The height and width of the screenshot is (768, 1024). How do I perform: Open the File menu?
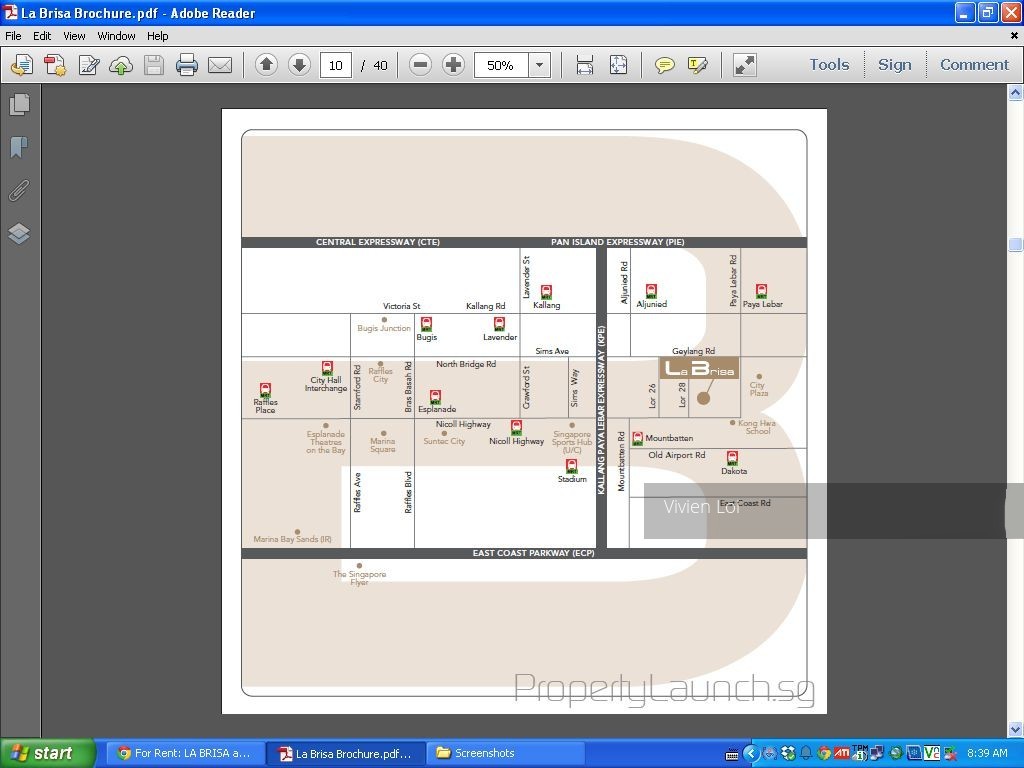(x=13, y=36)
